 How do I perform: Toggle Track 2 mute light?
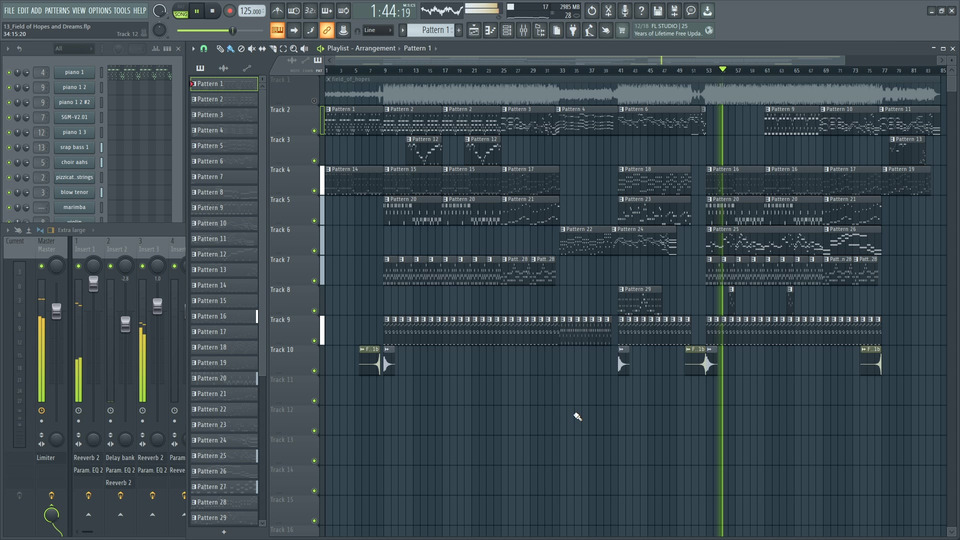pos(315,130)
